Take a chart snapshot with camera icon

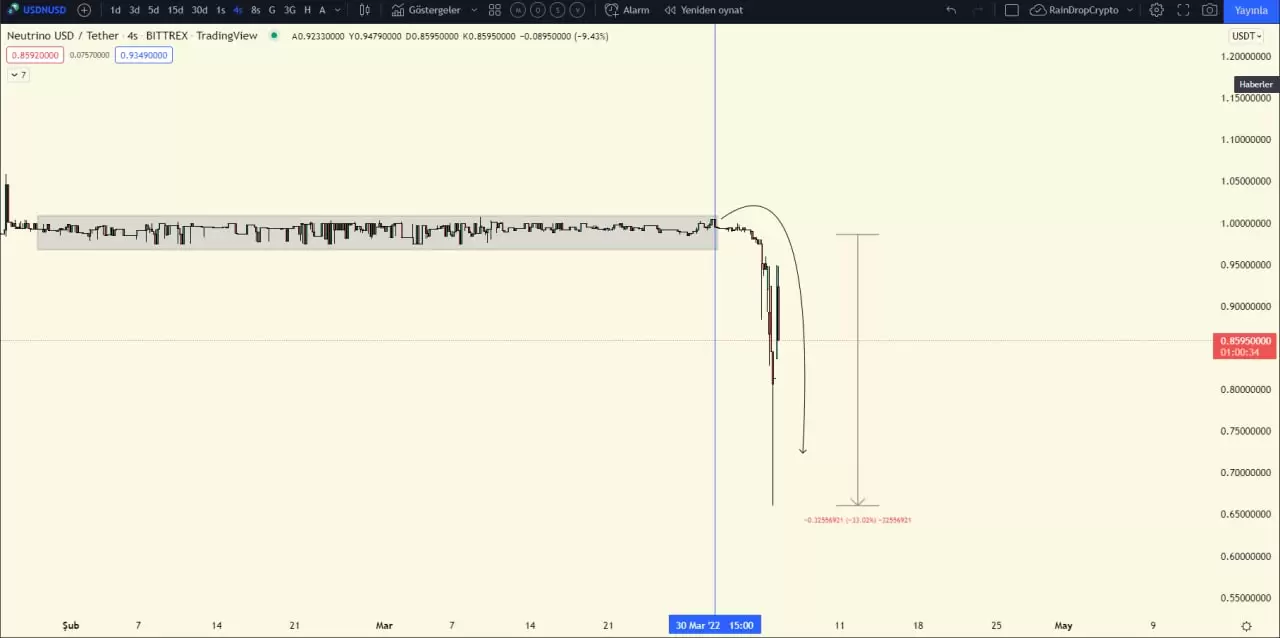1210,10
